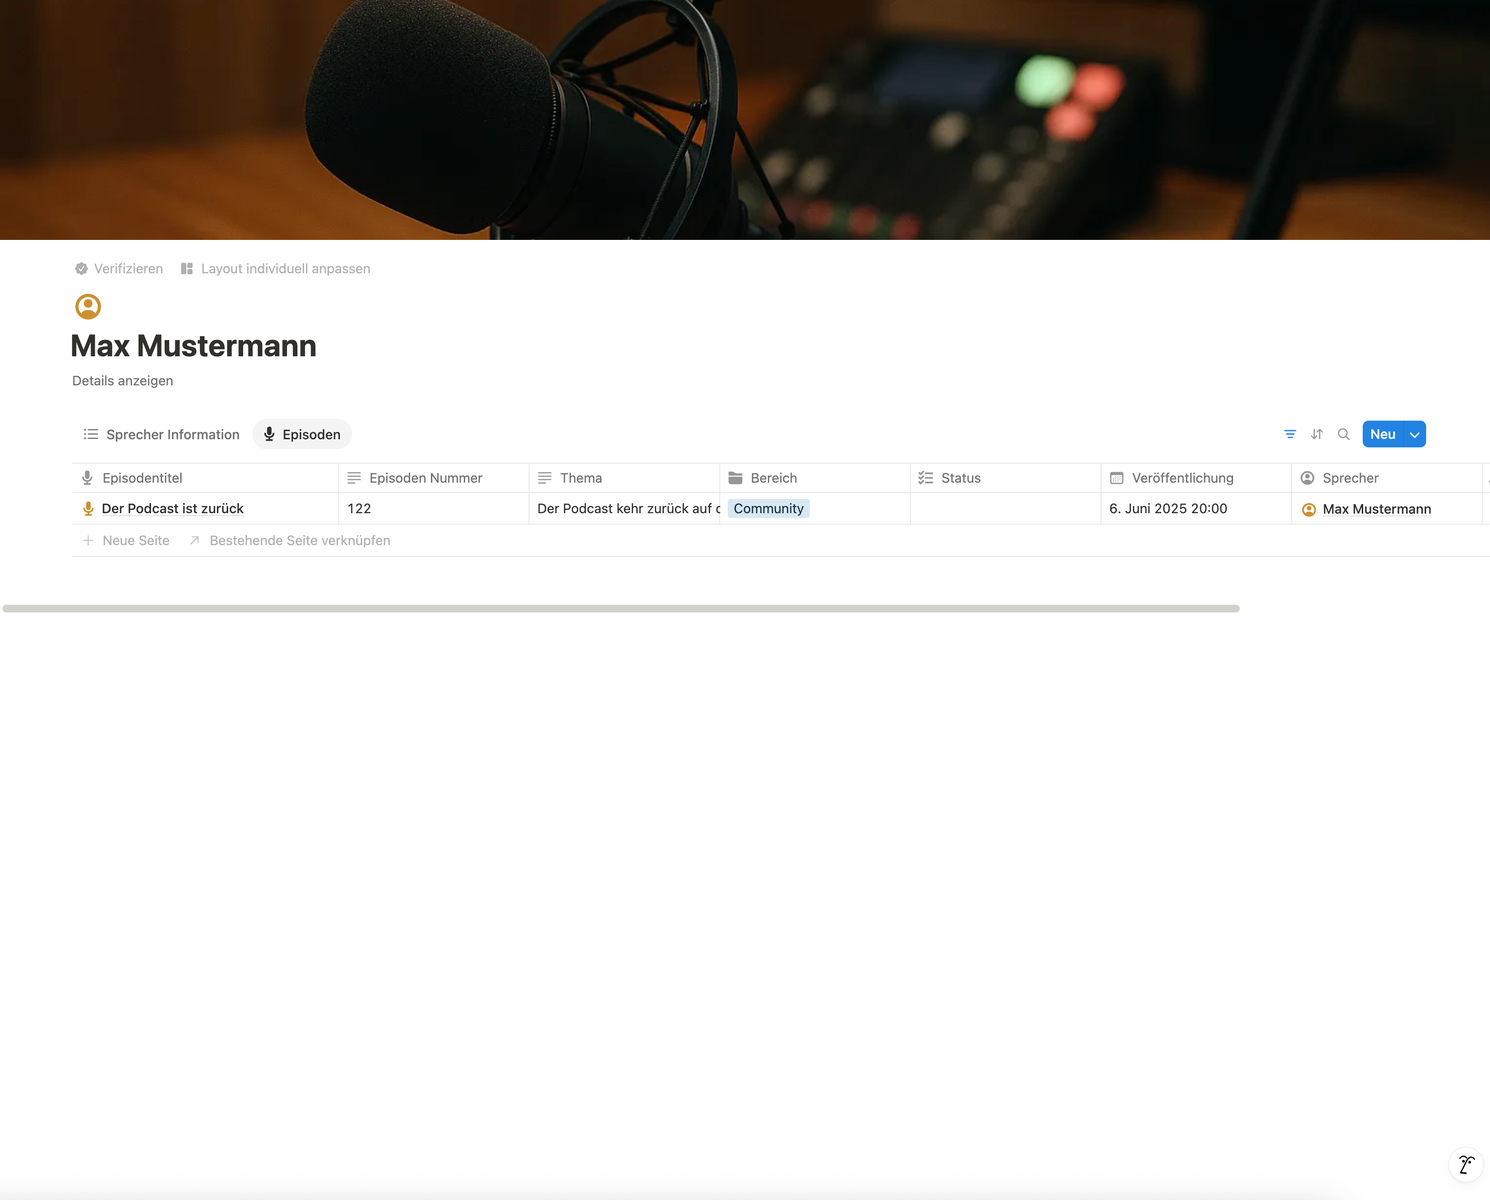The image size is (1490, 1200).
Task: Open Layout individuell anpassen
Action: [275, 269]
